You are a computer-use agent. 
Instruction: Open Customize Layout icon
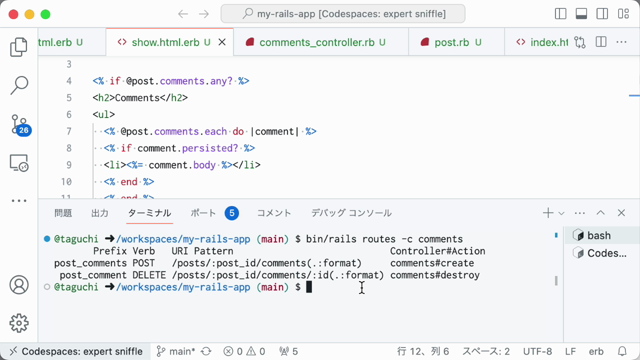click(623, 14)
